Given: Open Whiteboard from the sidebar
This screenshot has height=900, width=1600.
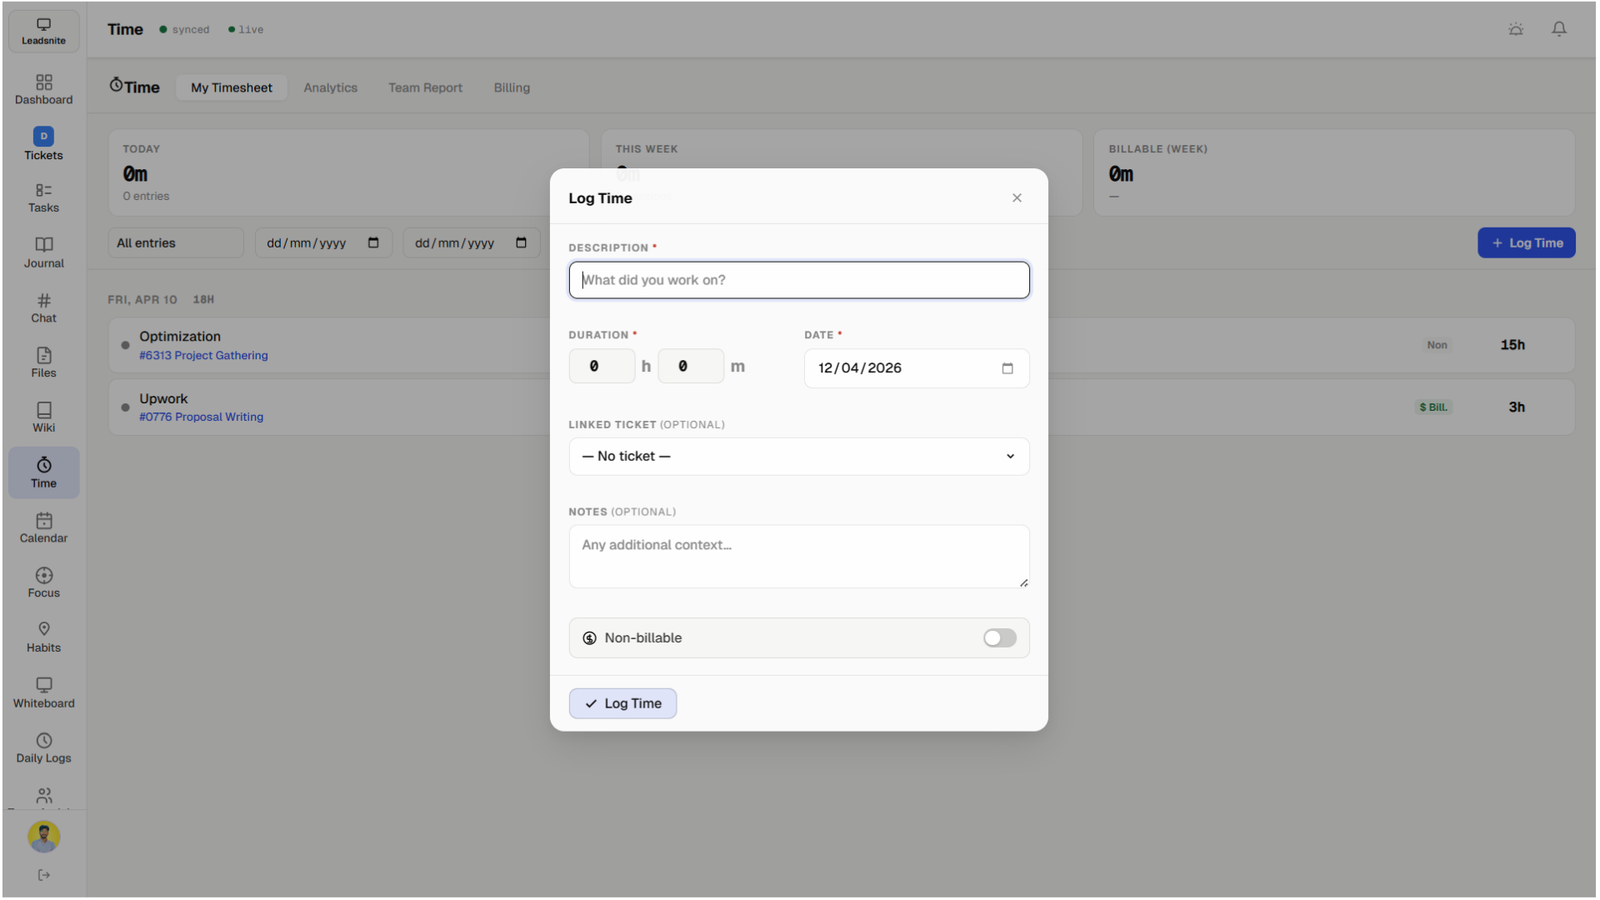Looking at the screenshot, I should point(44,692).
